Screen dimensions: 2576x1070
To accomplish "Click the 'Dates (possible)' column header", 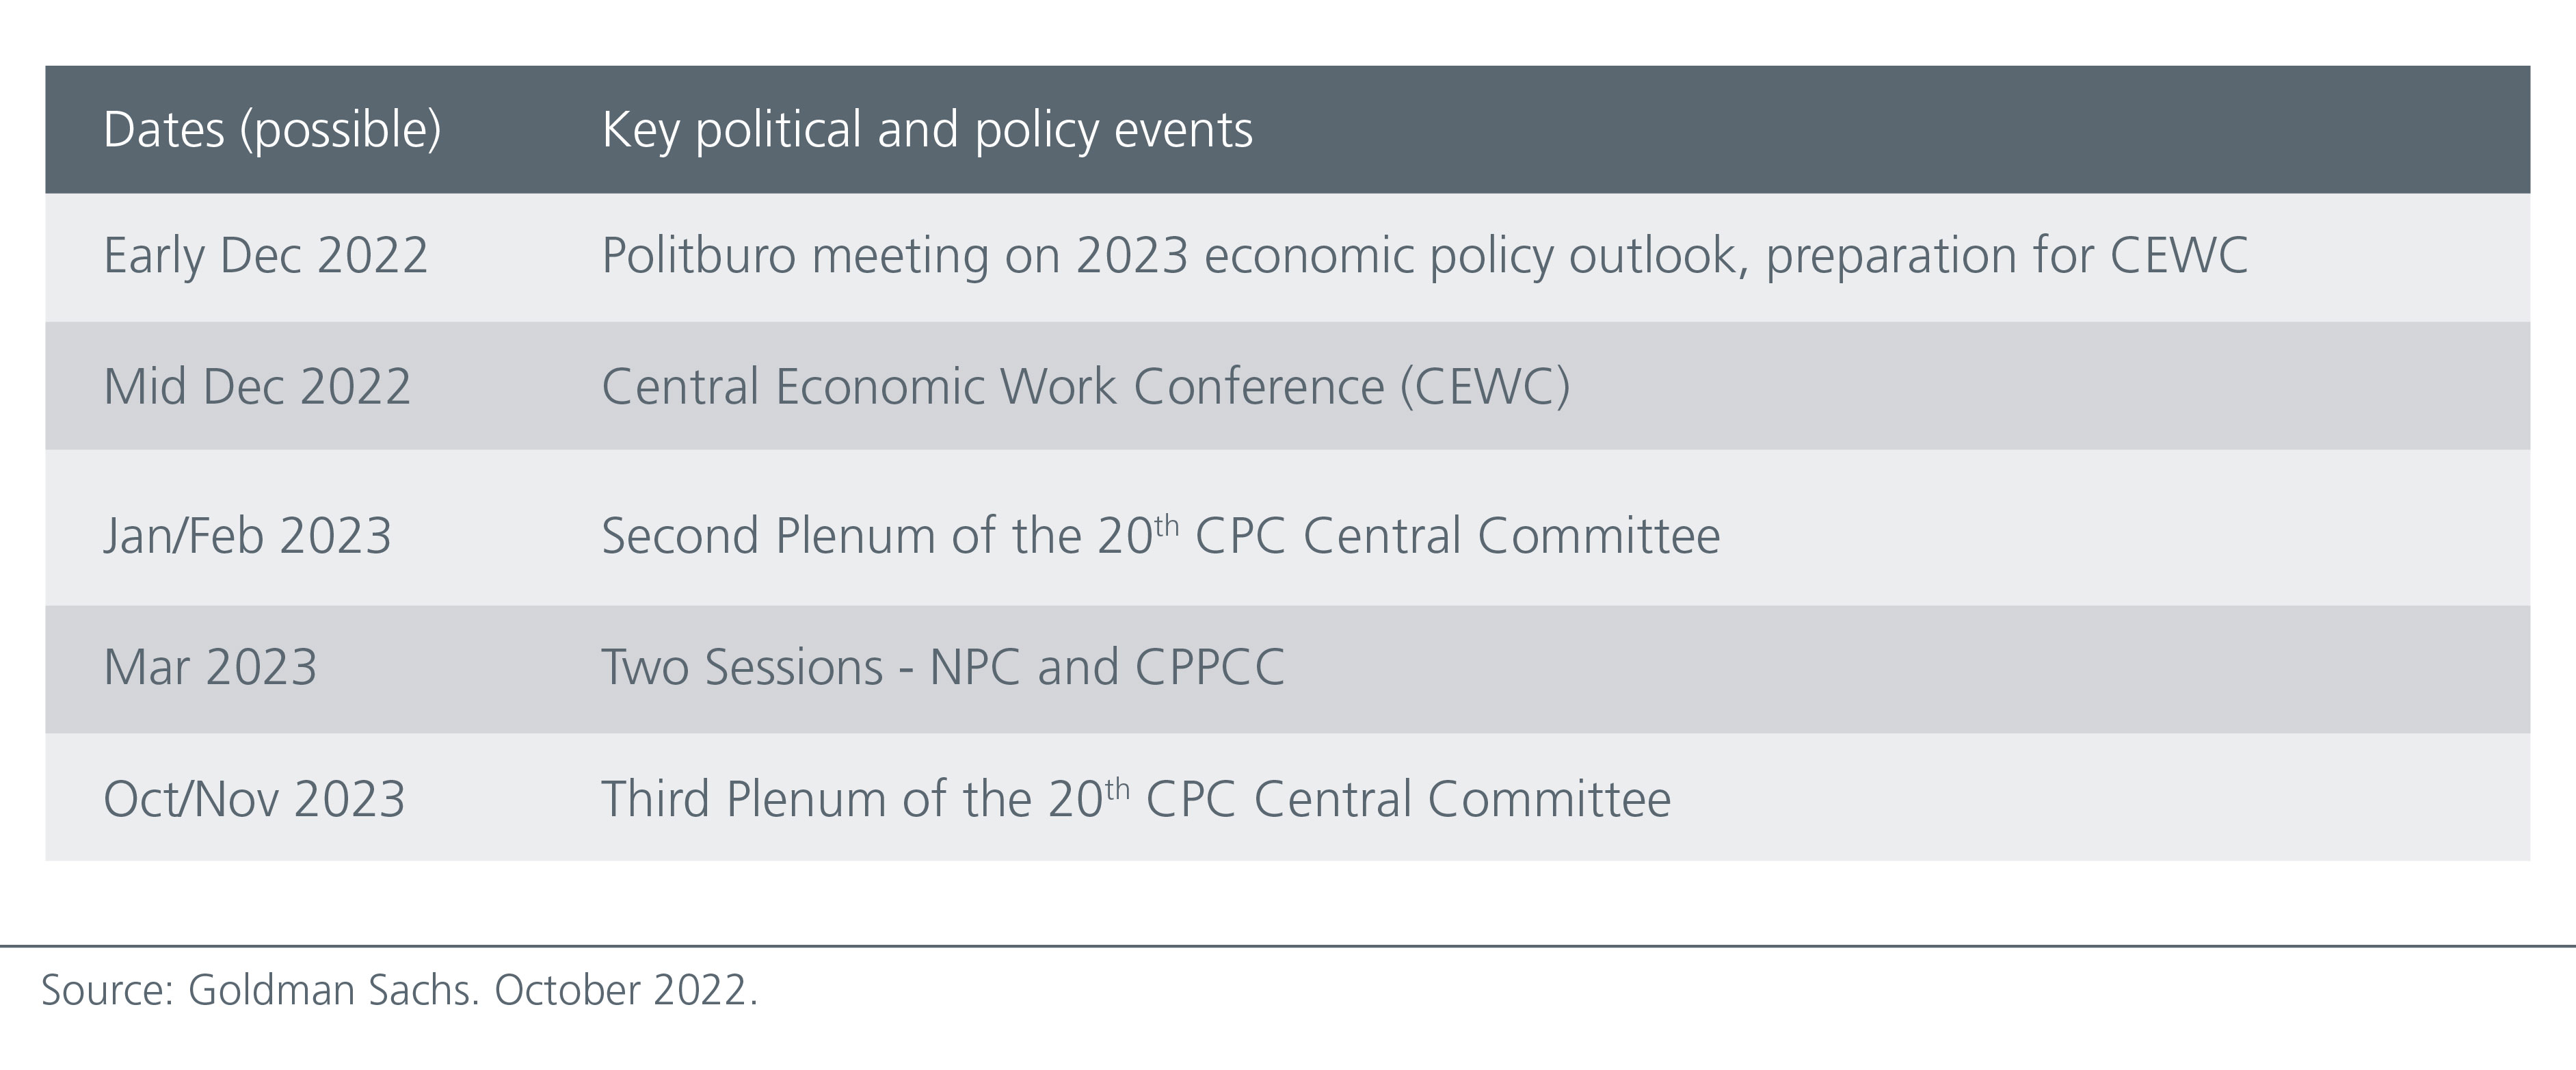I will pyautogui.click(x=272, y=131).
